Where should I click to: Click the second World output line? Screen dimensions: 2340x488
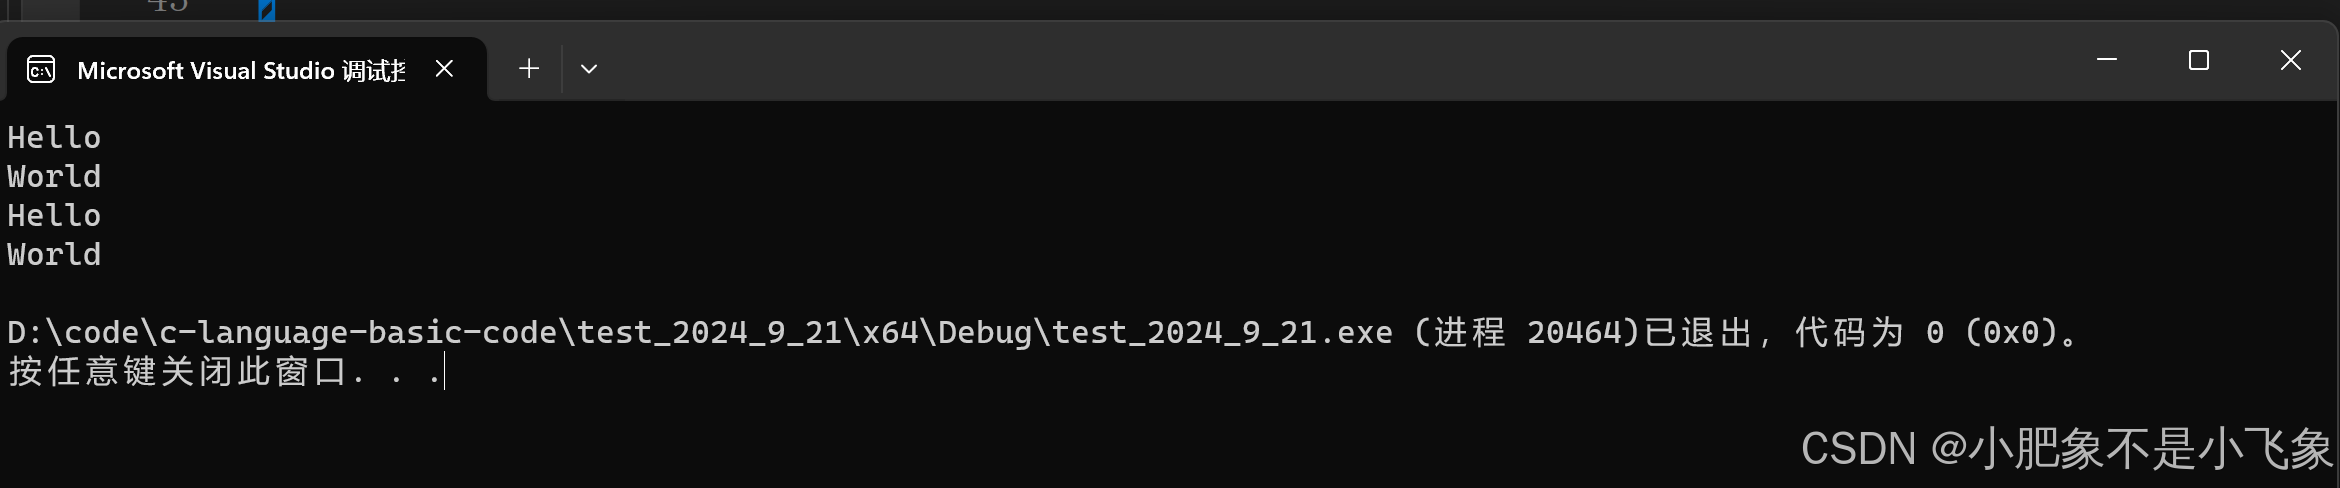click(54, 254)
